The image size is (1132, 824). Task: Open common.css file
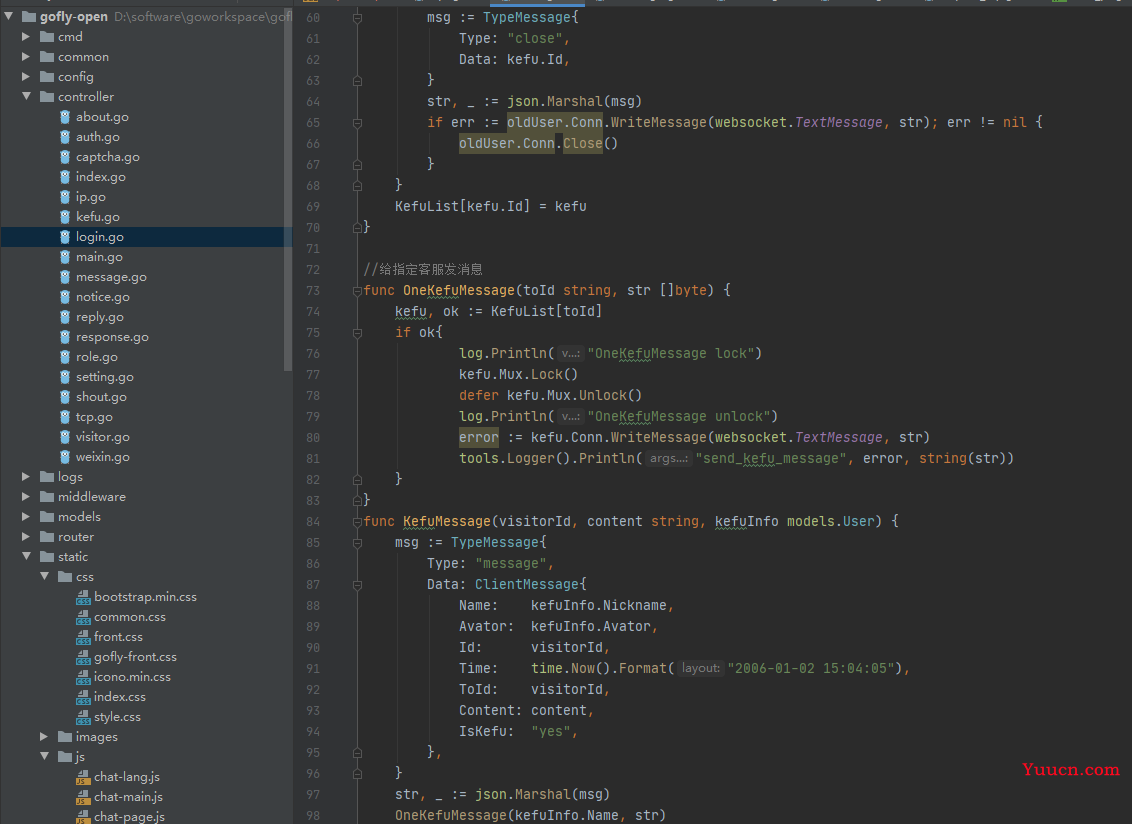[x=130, y=617]
